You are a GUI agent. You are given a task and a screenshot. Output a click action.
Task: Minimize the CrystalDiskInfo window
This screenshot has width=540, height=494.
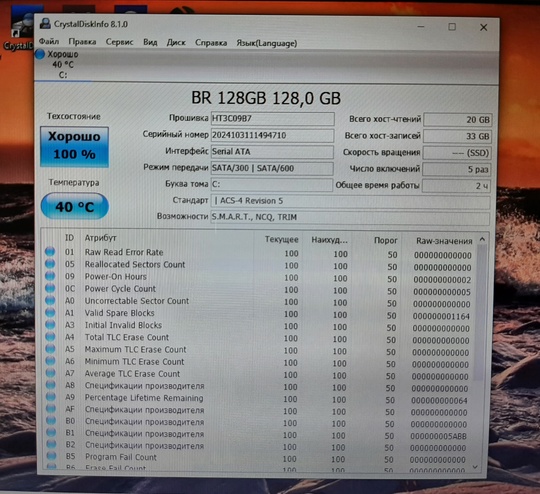tap(420, 27)
